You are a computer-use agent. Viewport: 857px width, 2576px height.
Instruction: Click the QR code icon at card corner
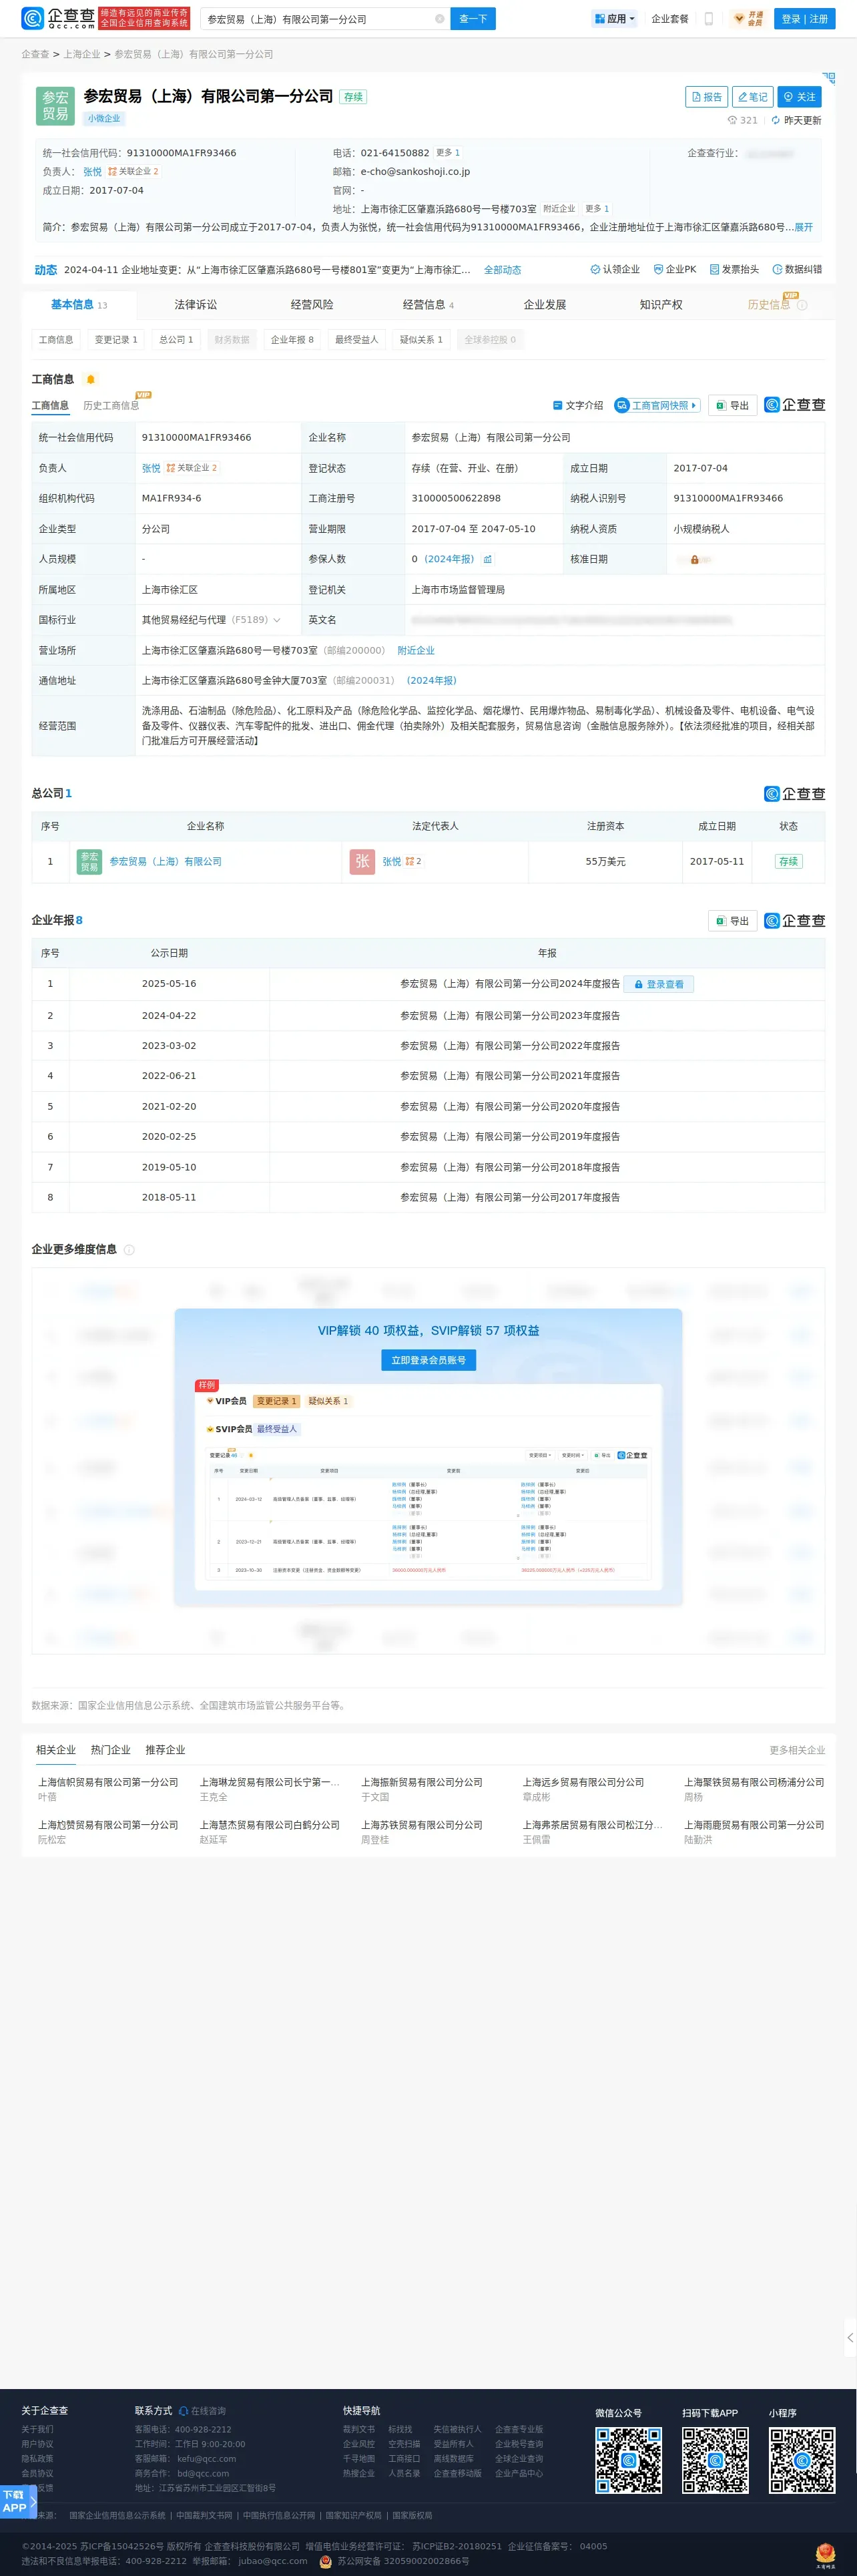click(828, 77)
